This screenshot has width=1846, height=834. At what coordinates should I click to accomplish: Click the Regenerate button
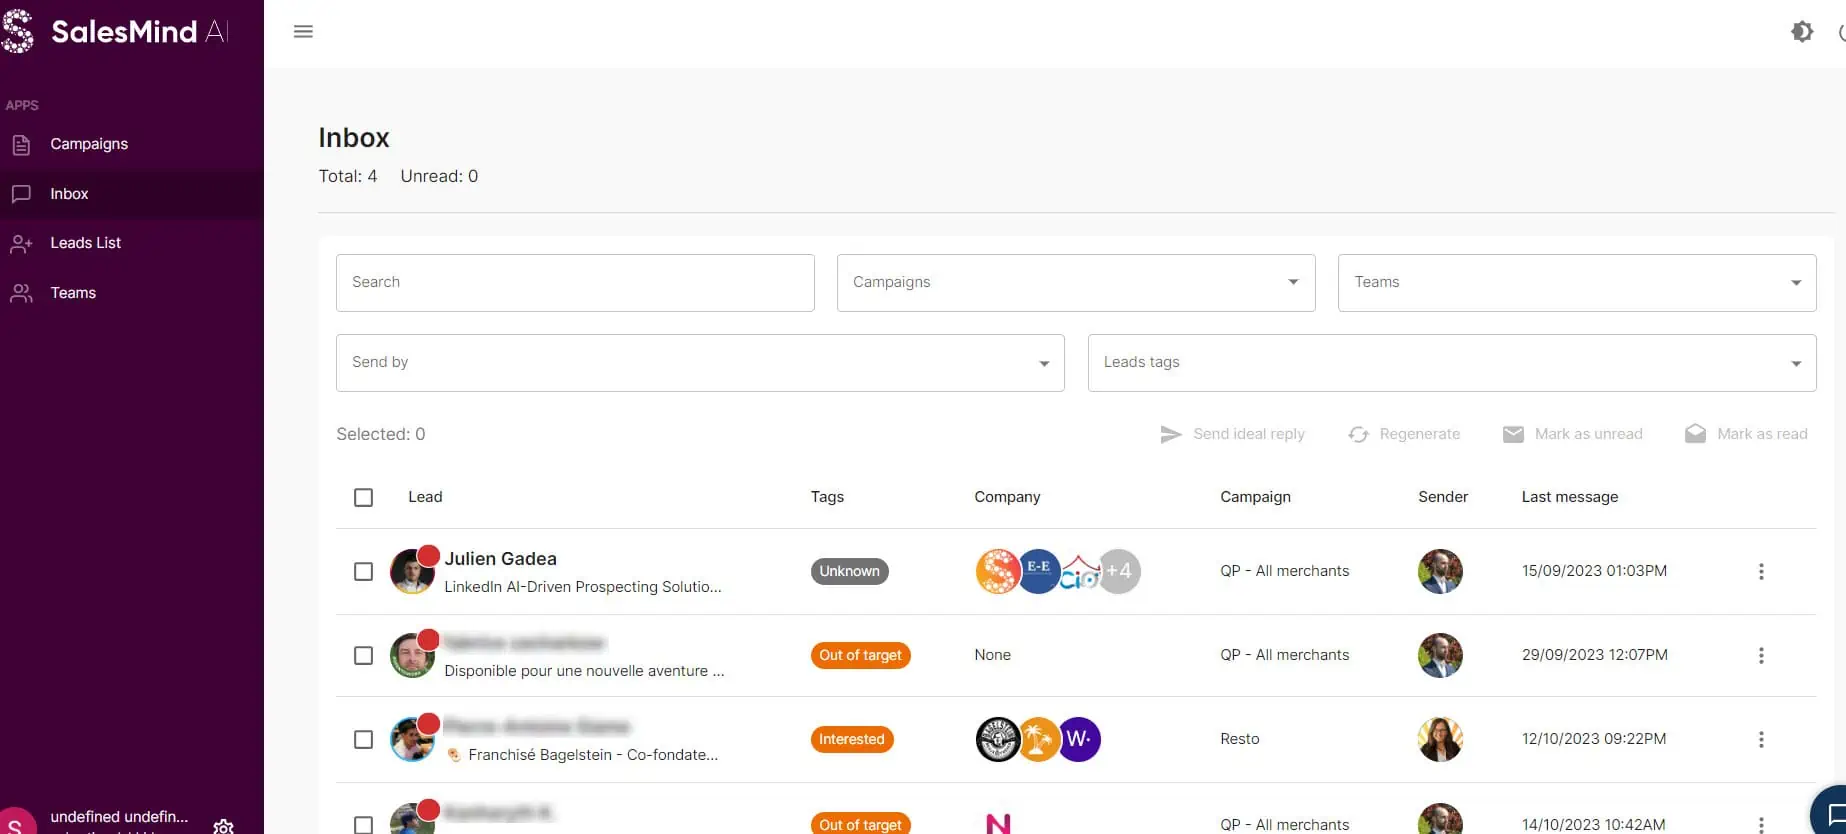tap(1404, 434)
